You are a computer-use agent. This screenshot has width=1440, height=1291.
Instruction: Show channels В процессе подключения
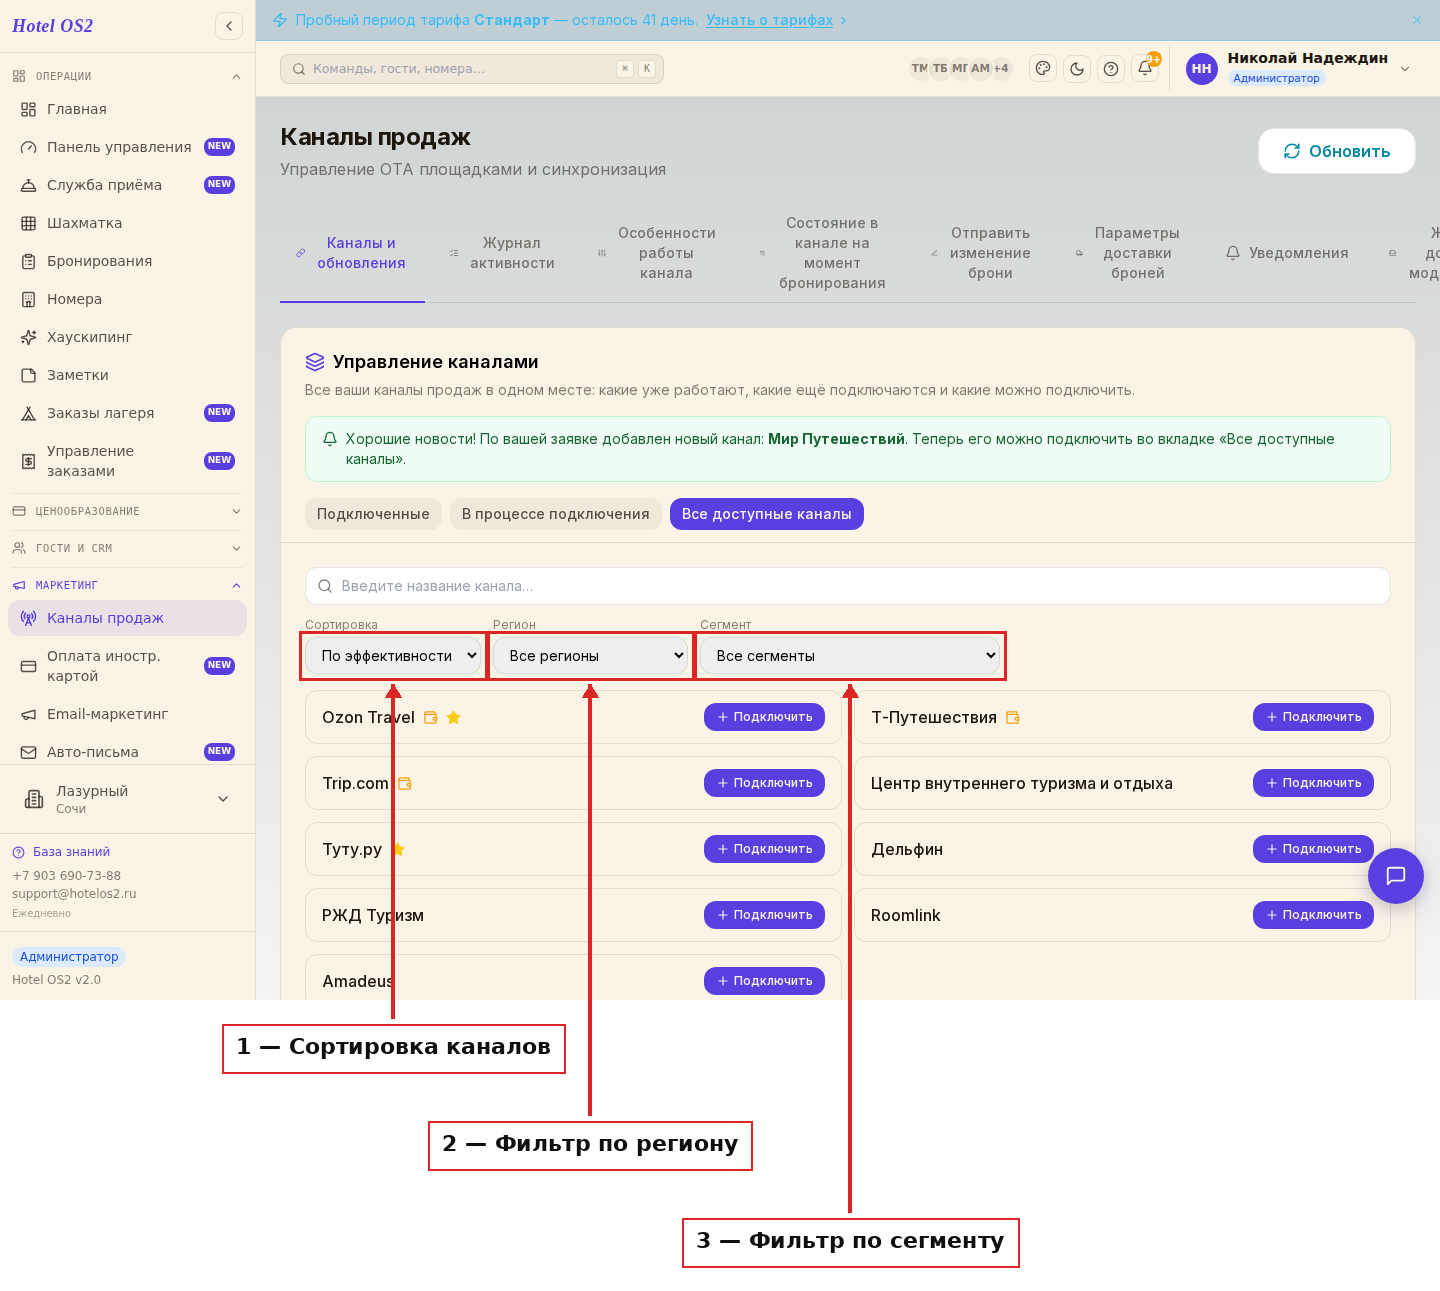(x=555, y=514)
